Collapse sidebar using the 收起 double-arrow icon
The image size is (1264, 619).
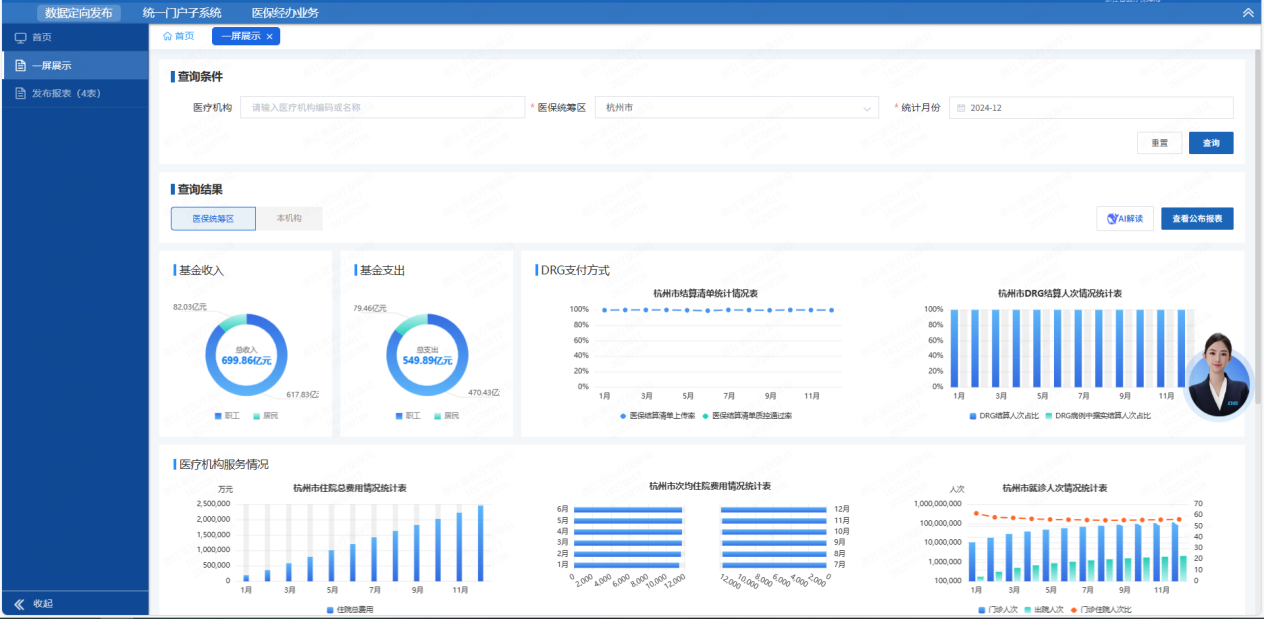[x=19, y=604]
